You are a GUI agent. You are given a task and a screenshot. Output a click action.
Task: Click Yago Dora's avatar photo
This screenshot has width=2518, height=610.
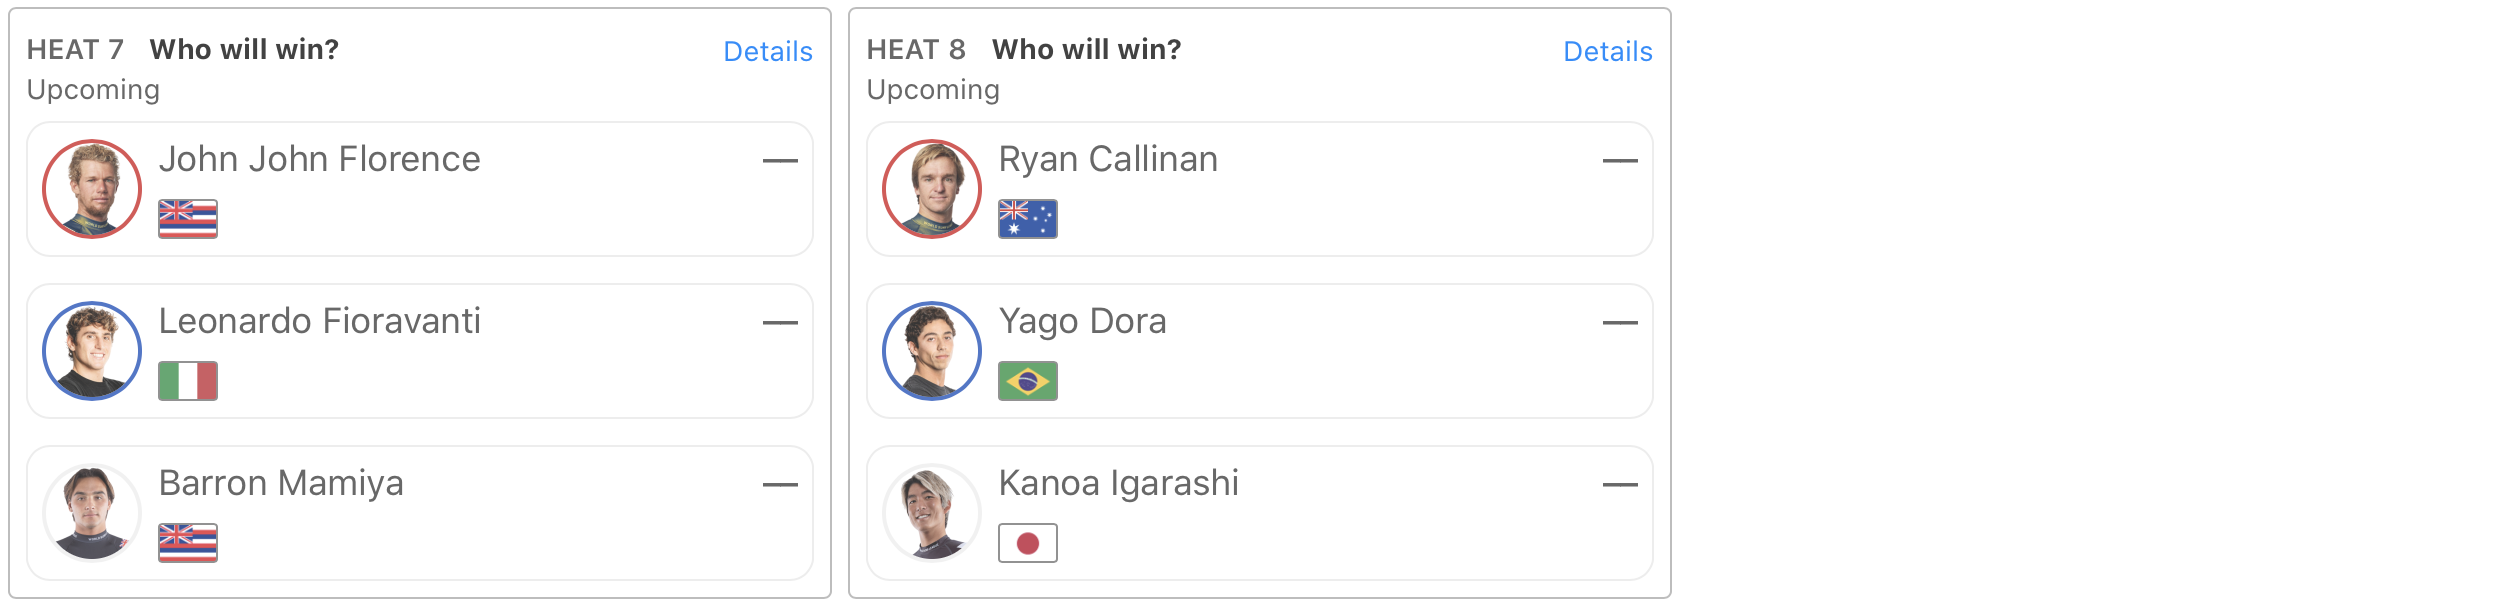coord(932,351)
